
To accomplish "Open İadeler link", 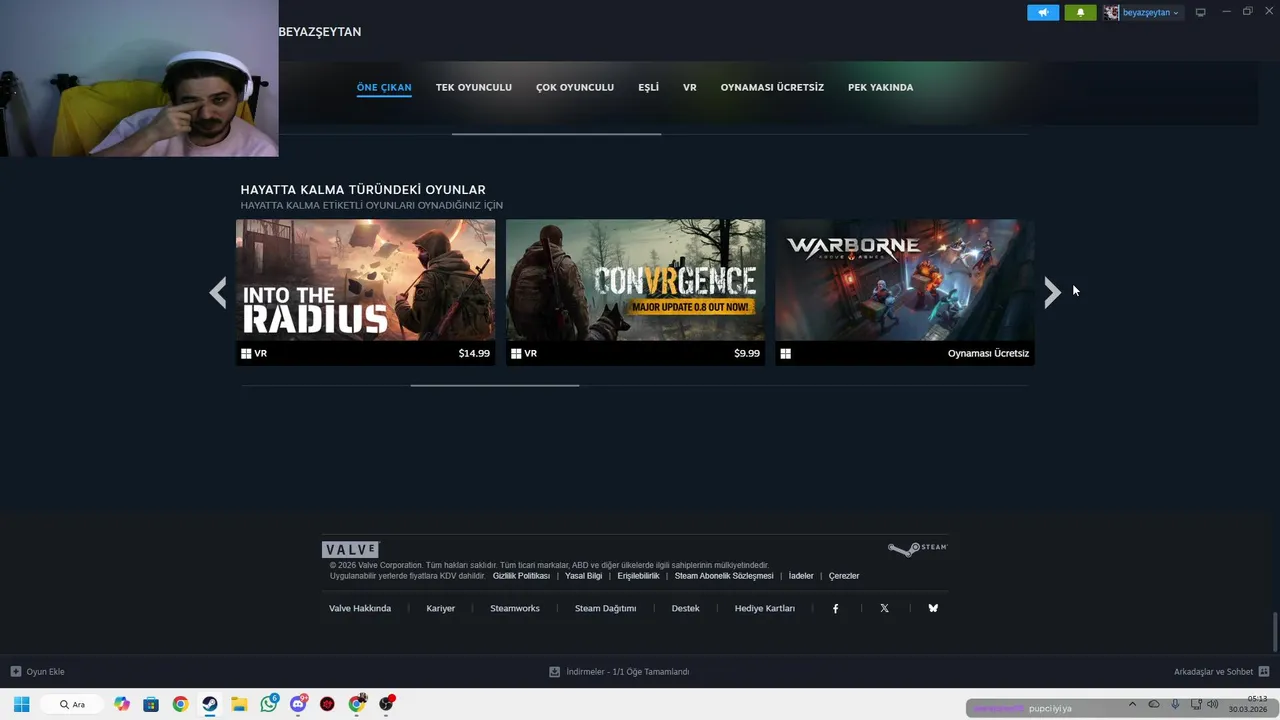I will pyautogui.click(x=801, y=576).
